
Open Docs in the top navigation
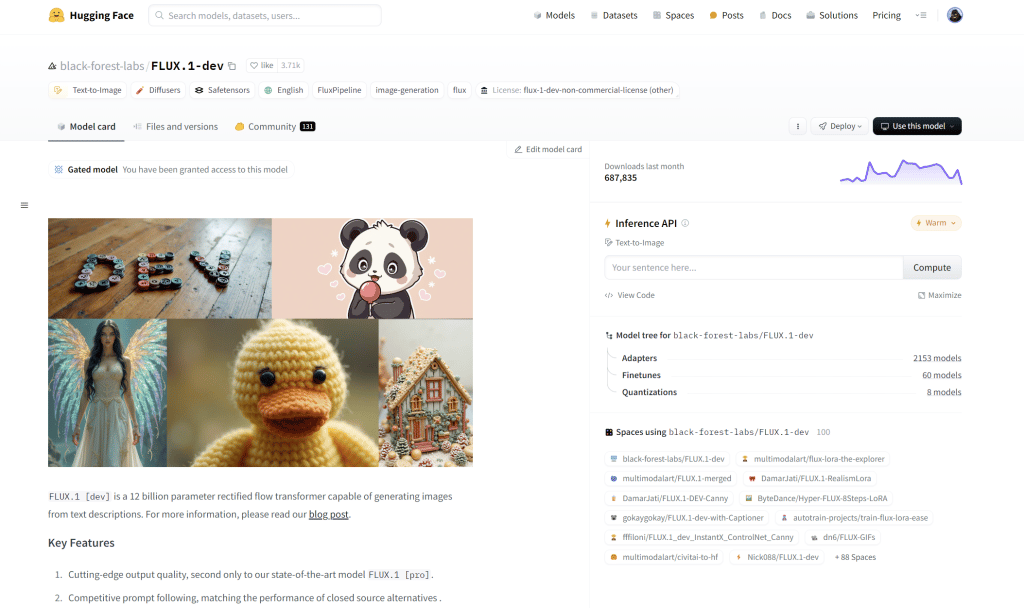(775, 15)
